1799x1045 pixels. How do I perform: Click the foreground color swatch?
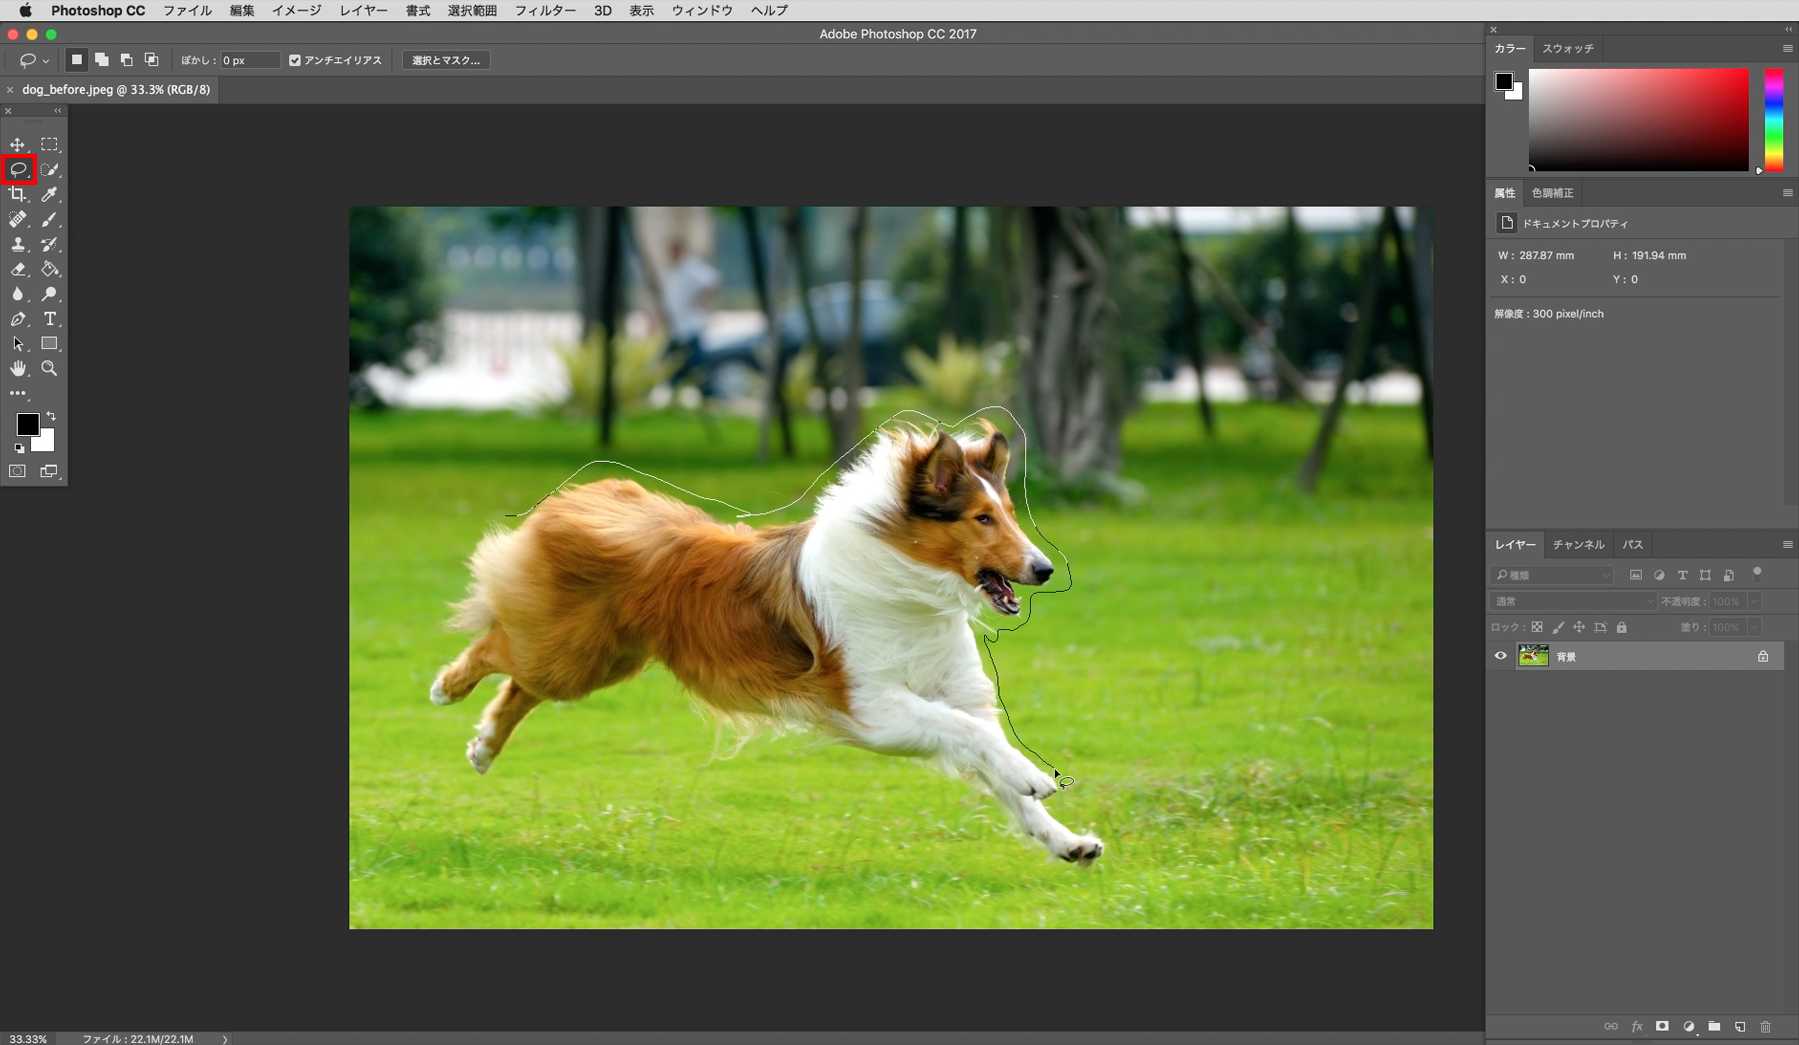[x=28, y=425]
